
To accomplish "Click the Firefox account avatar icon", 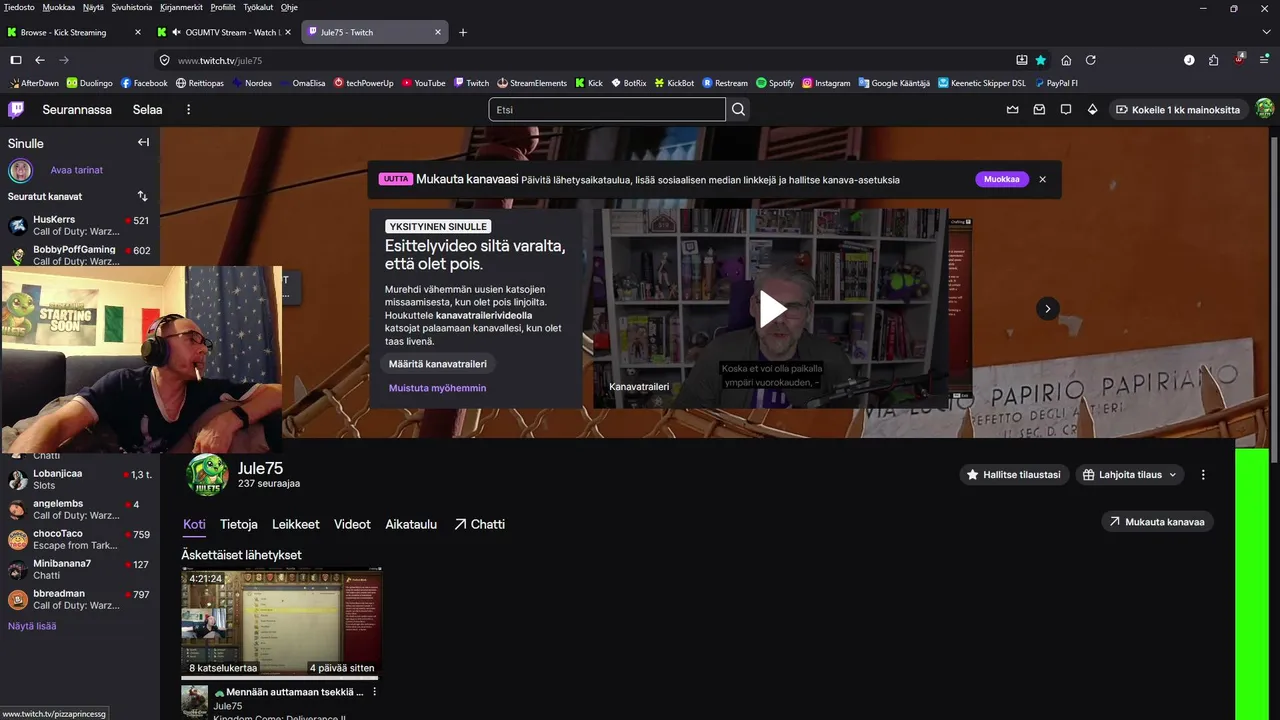I will click(x=1189, y=60).
